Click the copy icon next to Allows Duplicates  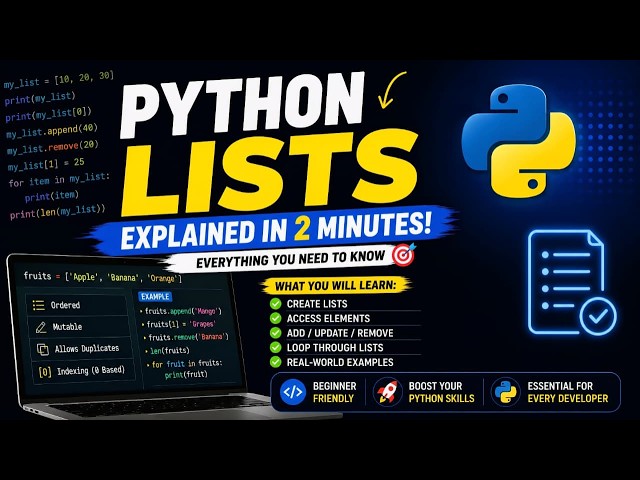tap(43, 349)
